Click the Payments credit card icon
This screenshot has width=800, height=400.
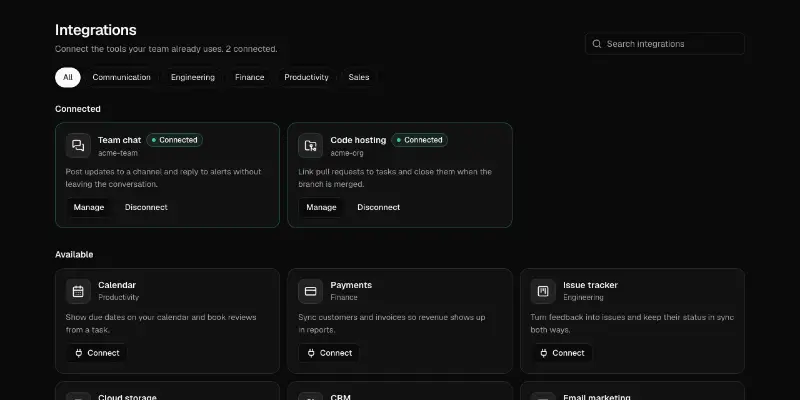tap(310, 291)
